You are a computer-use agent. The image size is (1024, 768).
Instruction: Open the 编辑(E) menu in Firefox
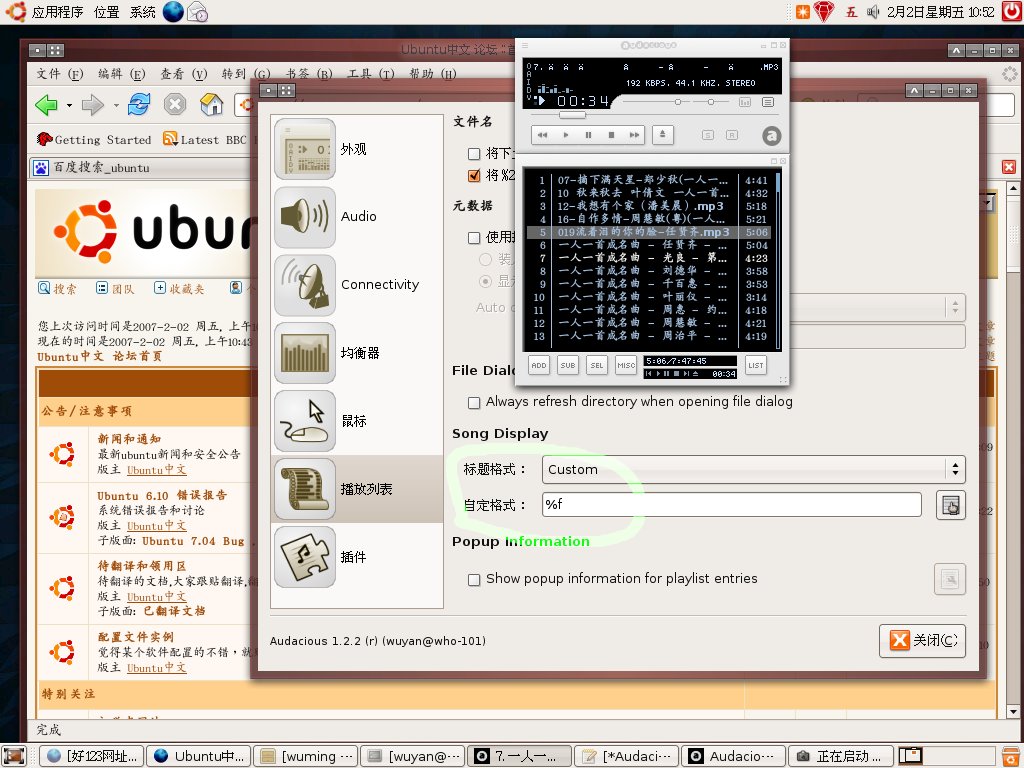tap(121, 74)
